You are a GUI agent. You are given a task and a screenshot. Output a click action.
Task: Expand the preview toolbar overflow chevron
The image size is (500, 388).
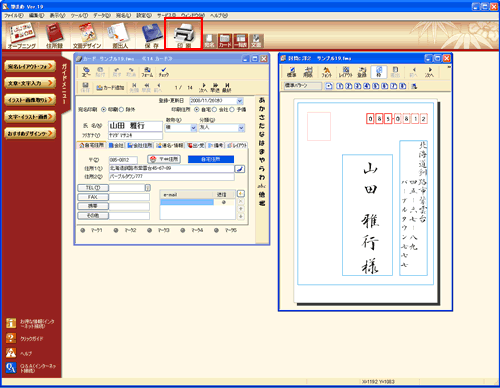(x=449, y=67)
